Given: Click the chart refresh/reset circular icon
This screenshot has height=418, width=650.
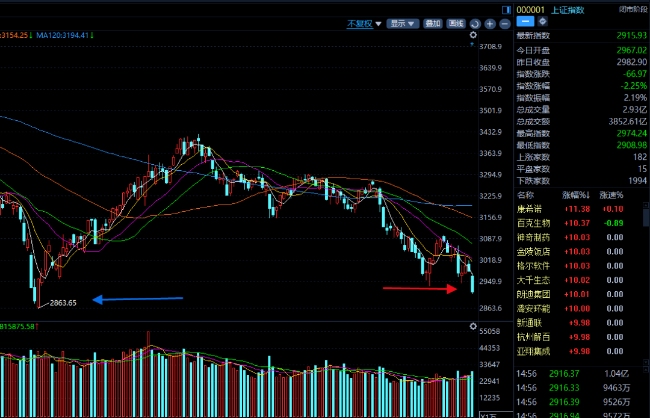Looking at the screenshot, I should pos(475,23).
